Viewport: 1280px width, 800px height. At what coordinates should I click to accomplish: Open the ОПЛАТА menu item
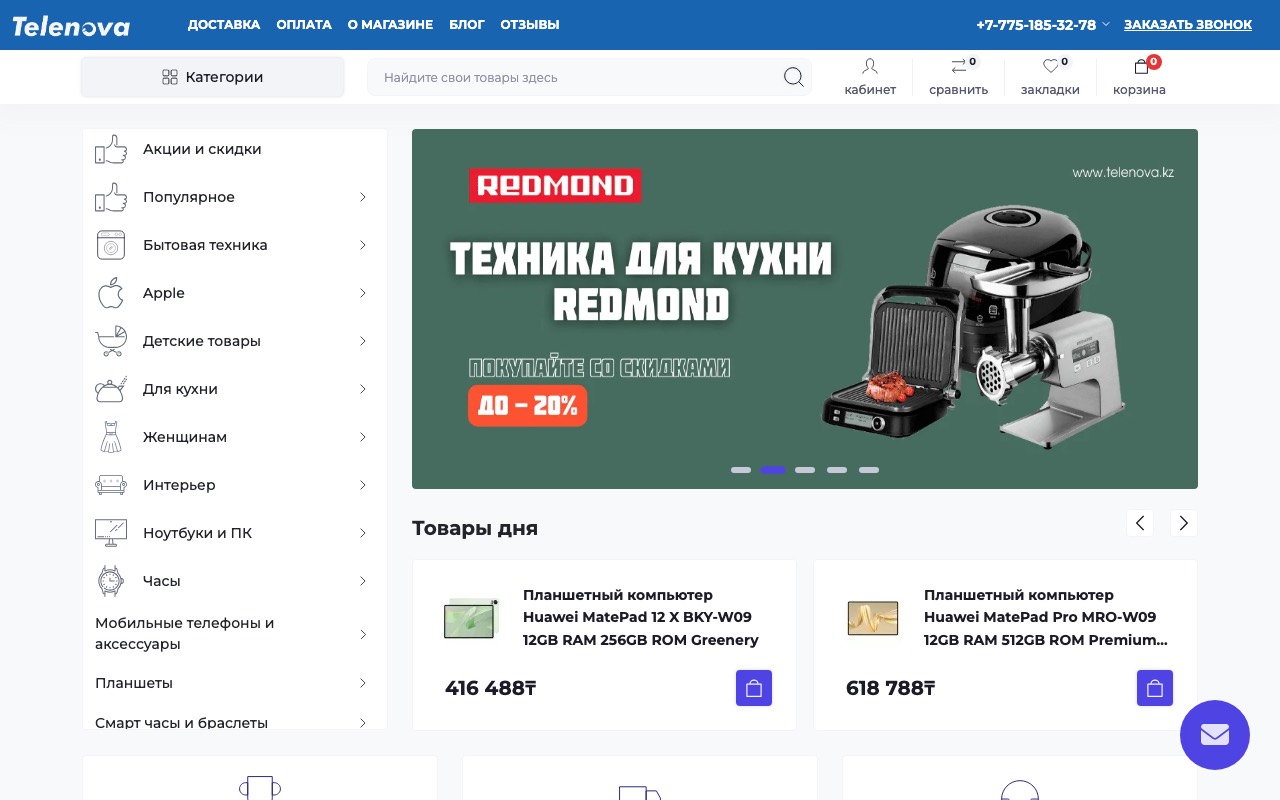[x=304, y=25]
